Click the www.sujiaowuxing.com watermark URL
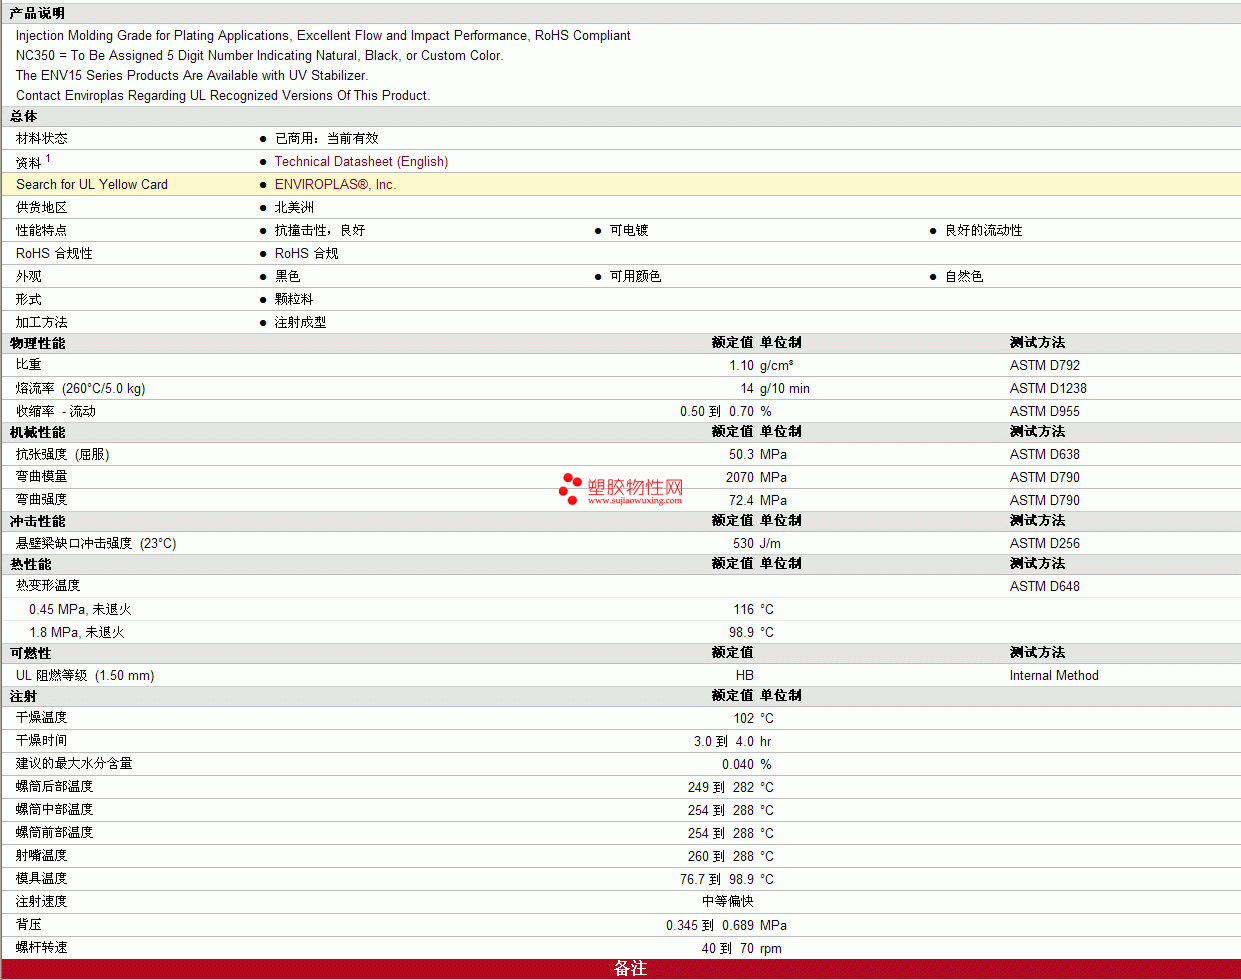This screenshot has width=1241, height=980. coord(634,500)
